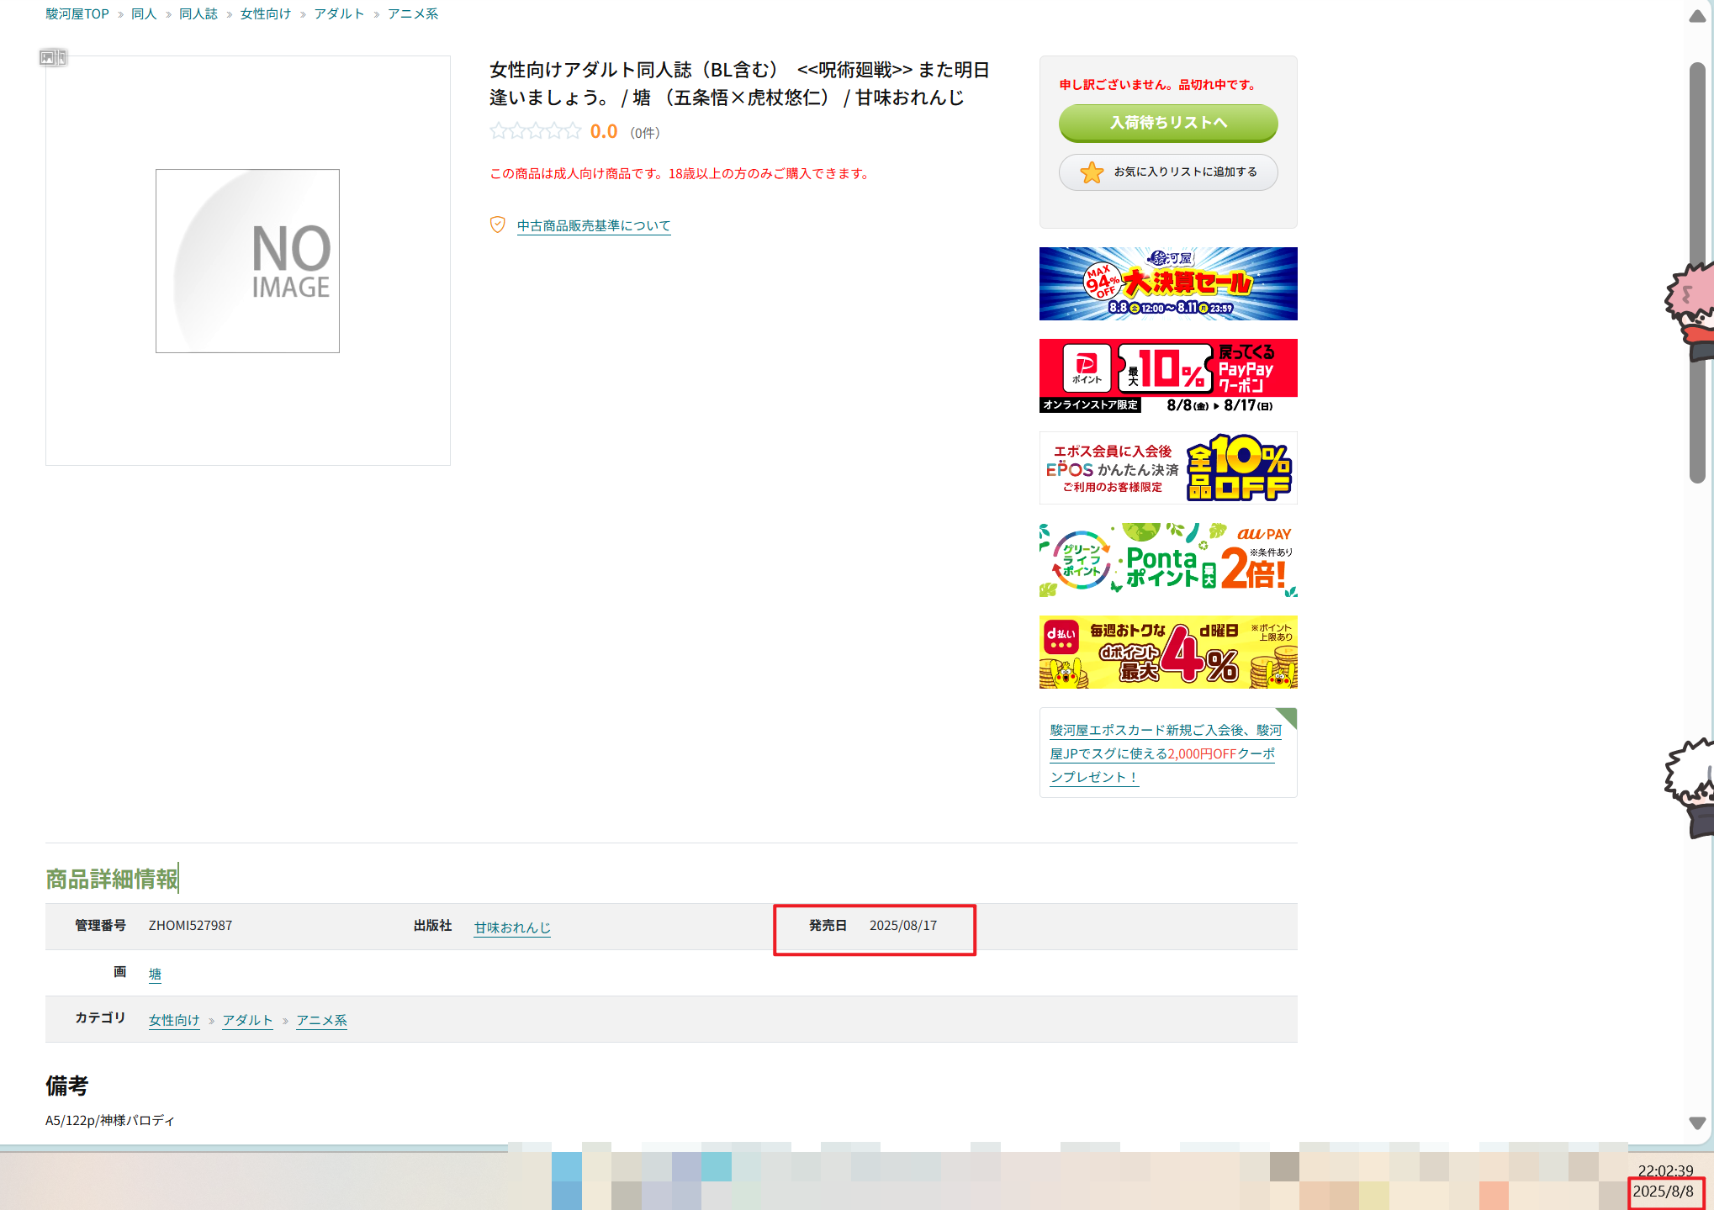Open d払い dポイント最大4% banner
Image resolution: width=1714 pixels, height=1210 pixels.
click(1168, 652)
